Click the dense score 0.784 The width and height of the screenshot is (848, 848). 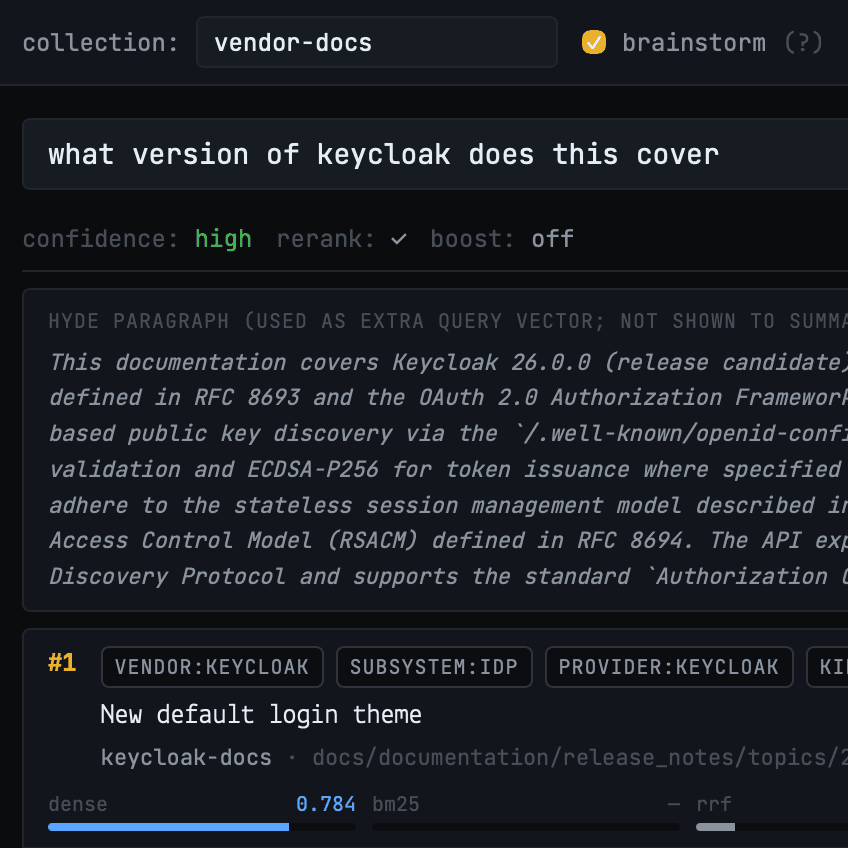[x=326, y=804]
